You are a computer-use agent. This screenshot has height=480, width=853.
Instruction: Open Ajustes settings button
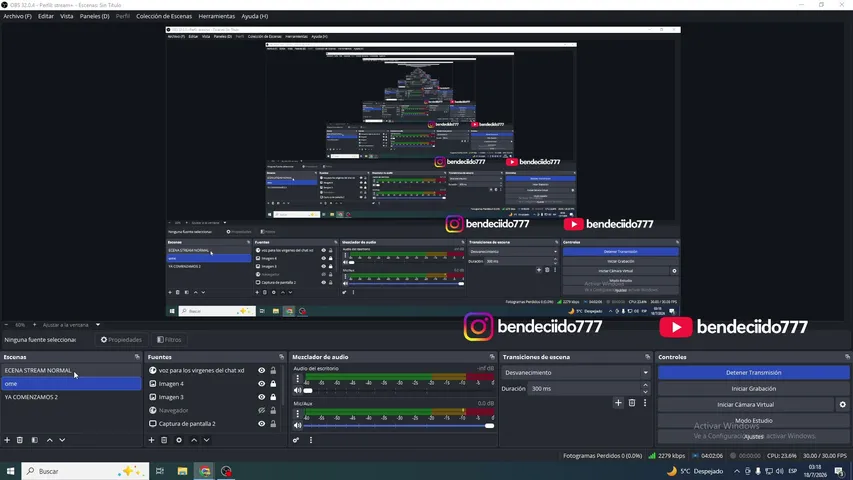tap(753, 436)
